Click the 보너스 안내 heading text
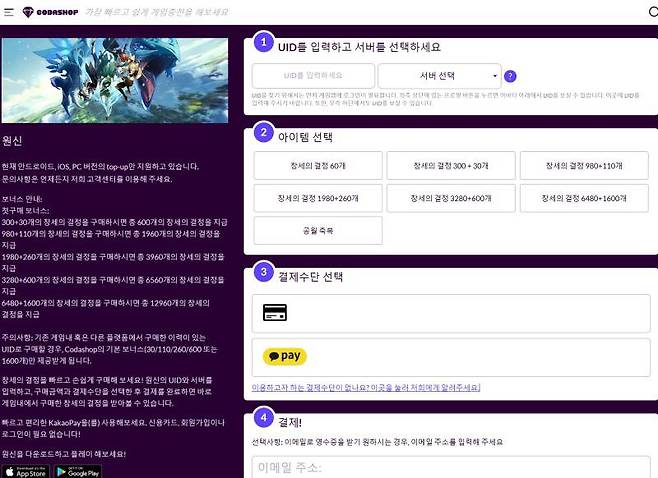658x478 pixels. point(22,199)
